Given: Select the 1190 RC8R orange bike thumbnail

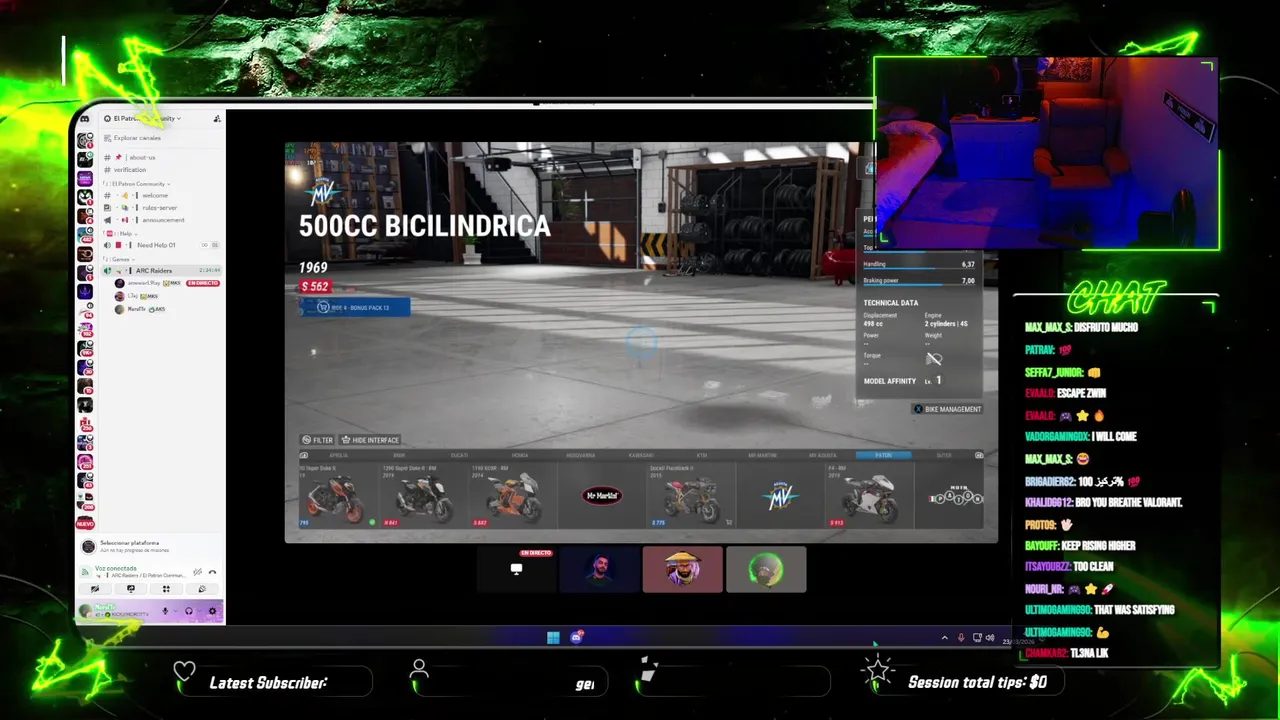Looking at the screenshot, I should pos(512,495).
